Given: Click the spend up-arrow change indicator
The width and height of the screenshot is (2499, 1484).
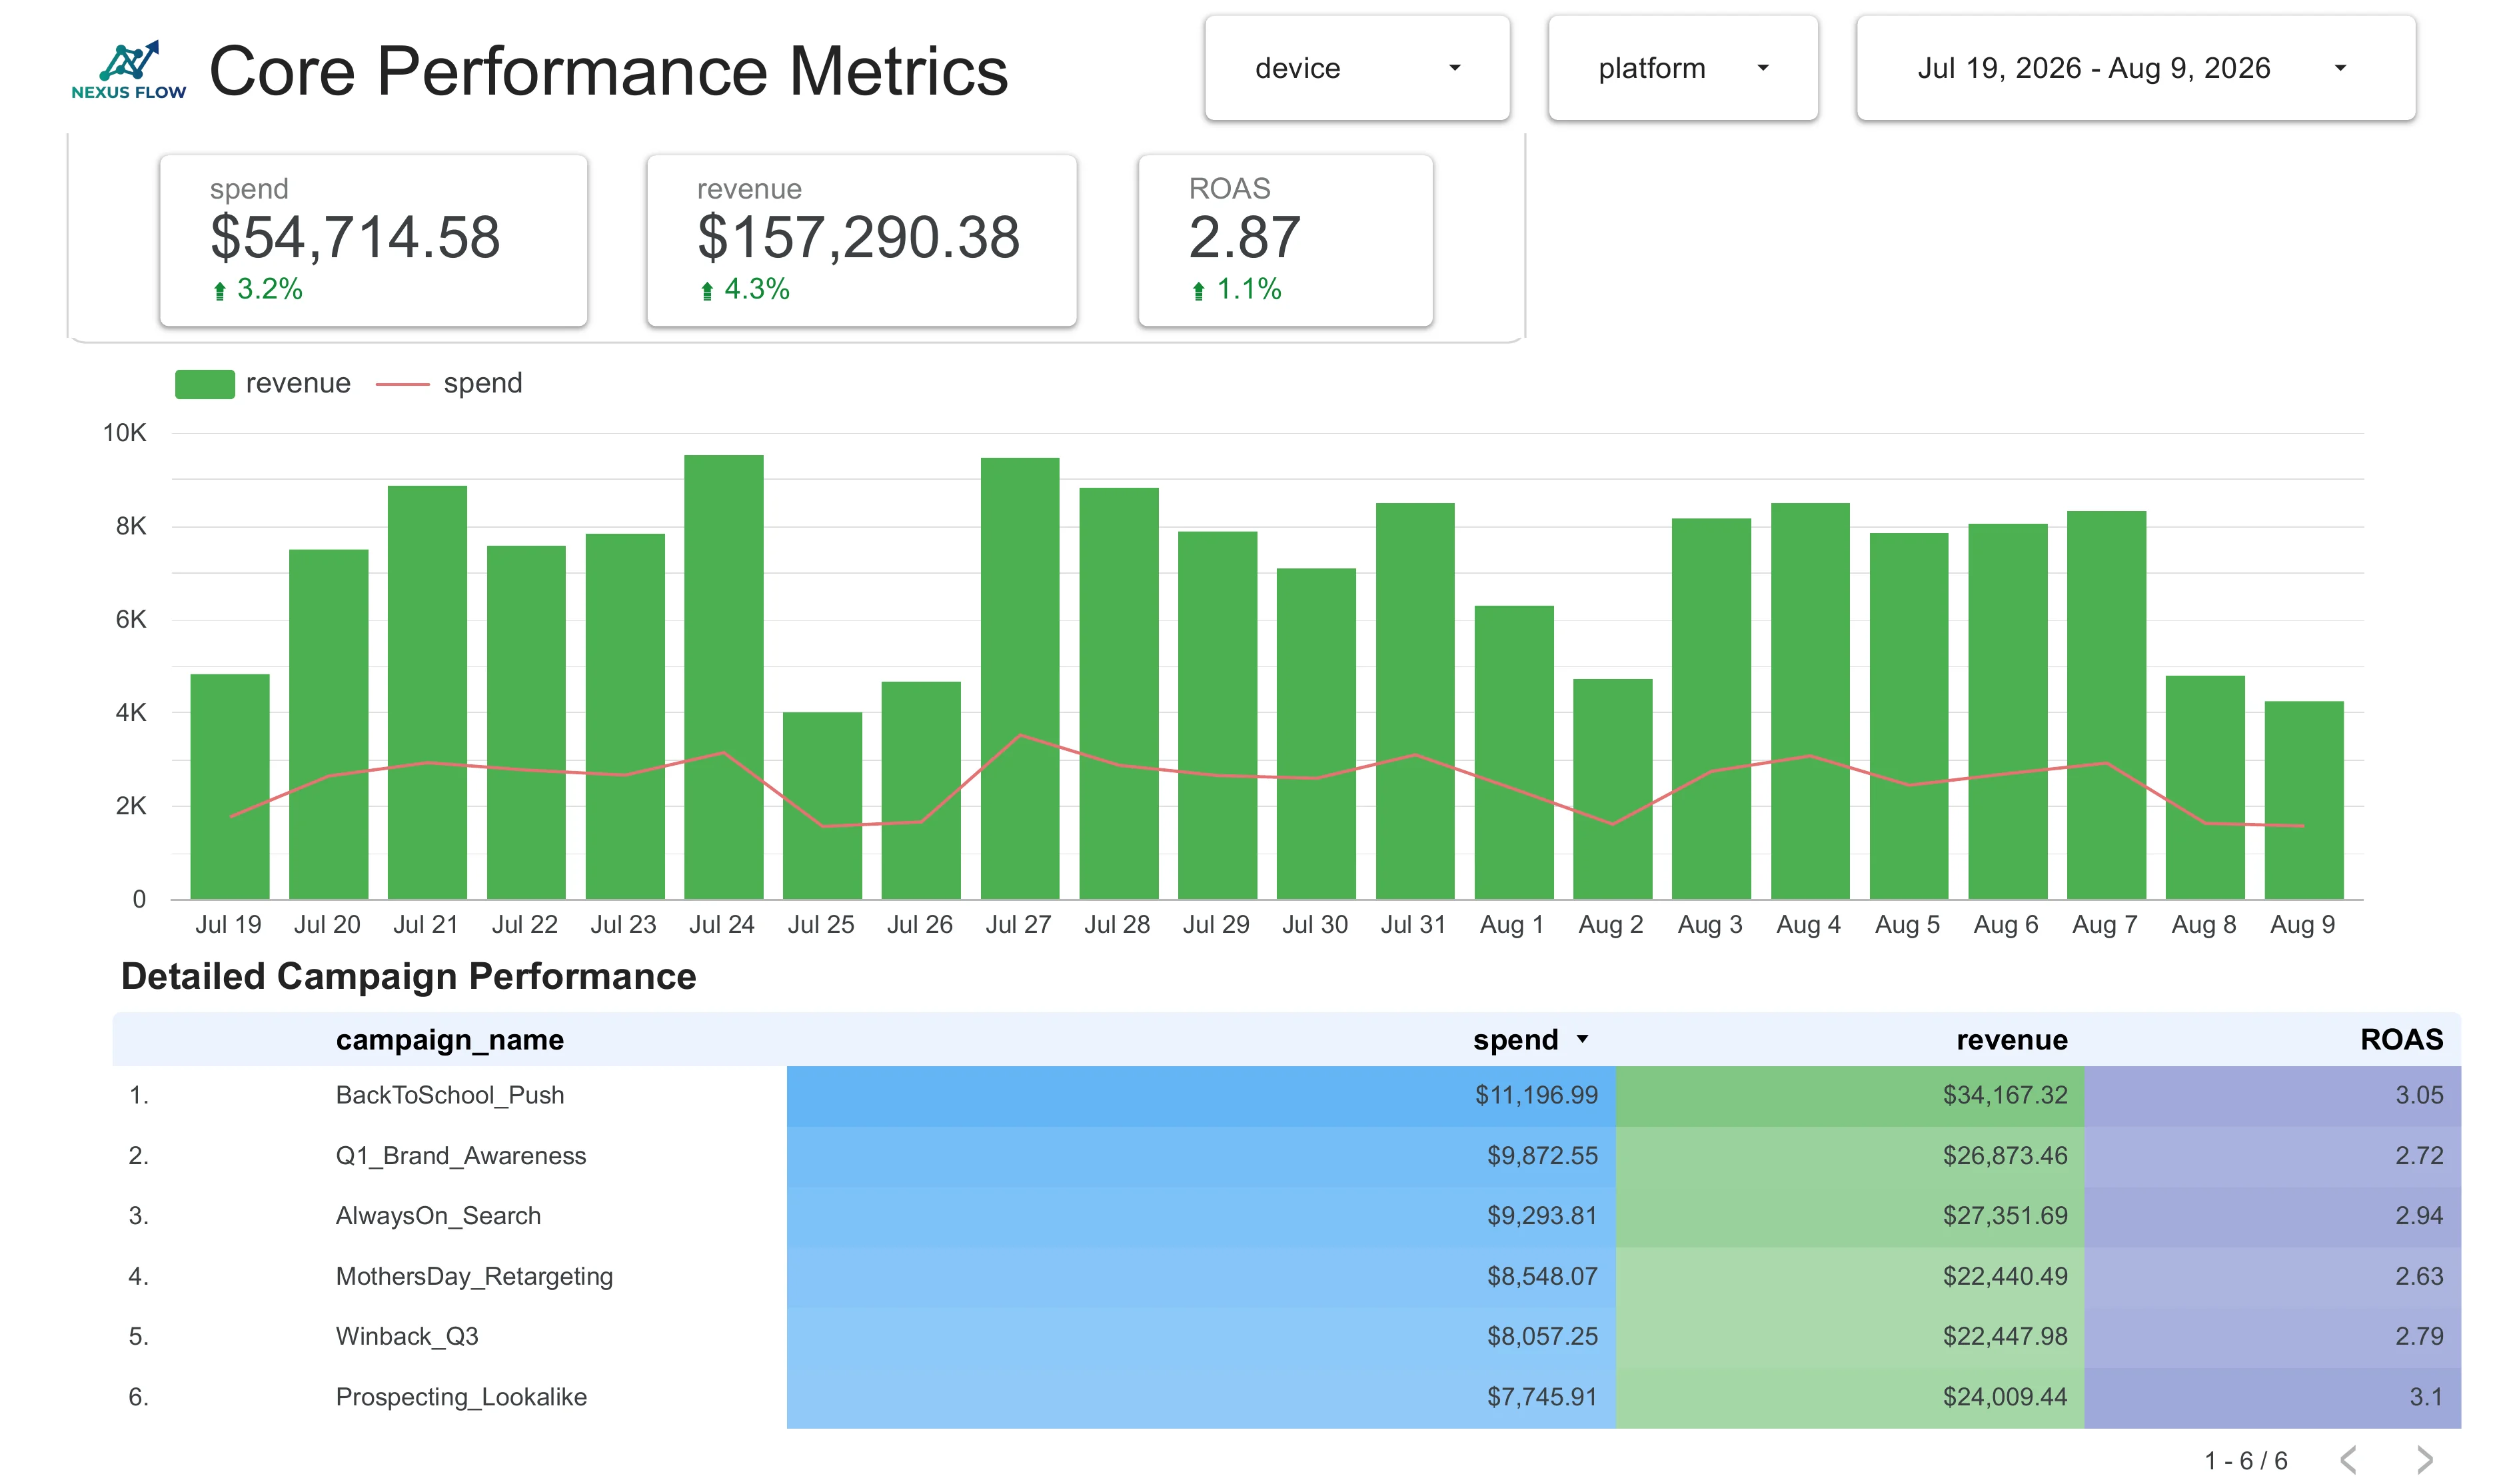Looking at the screenshot, I should tap(220, 291).
